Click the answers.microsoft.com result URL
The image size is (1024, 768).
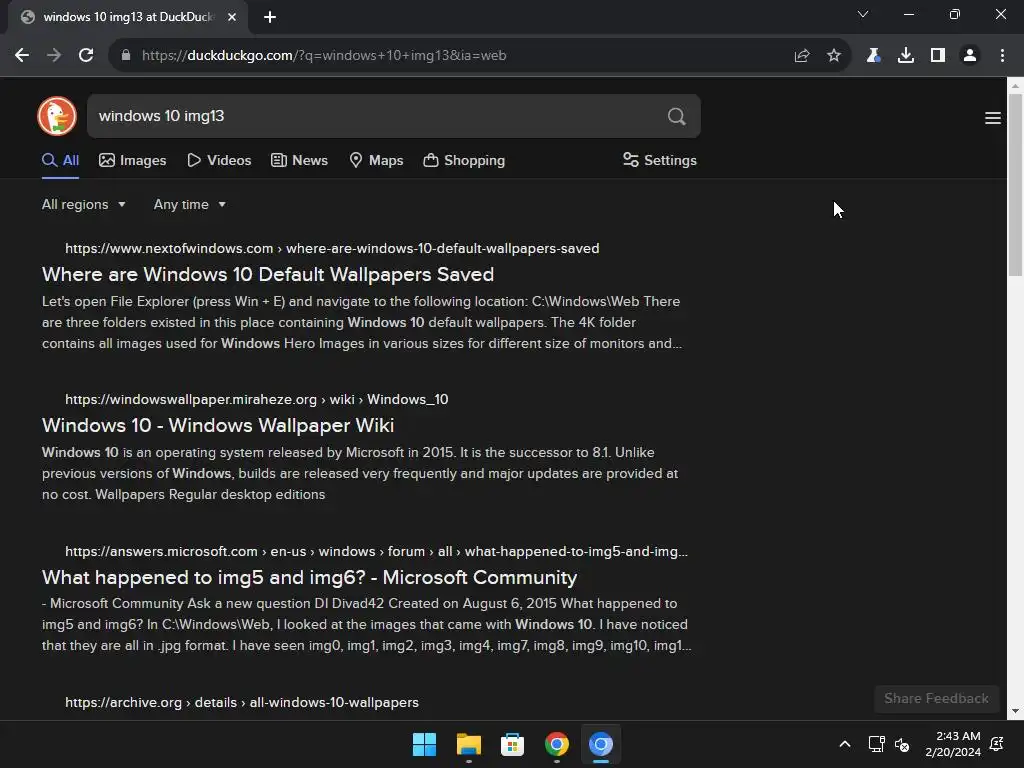click(376, 552)
